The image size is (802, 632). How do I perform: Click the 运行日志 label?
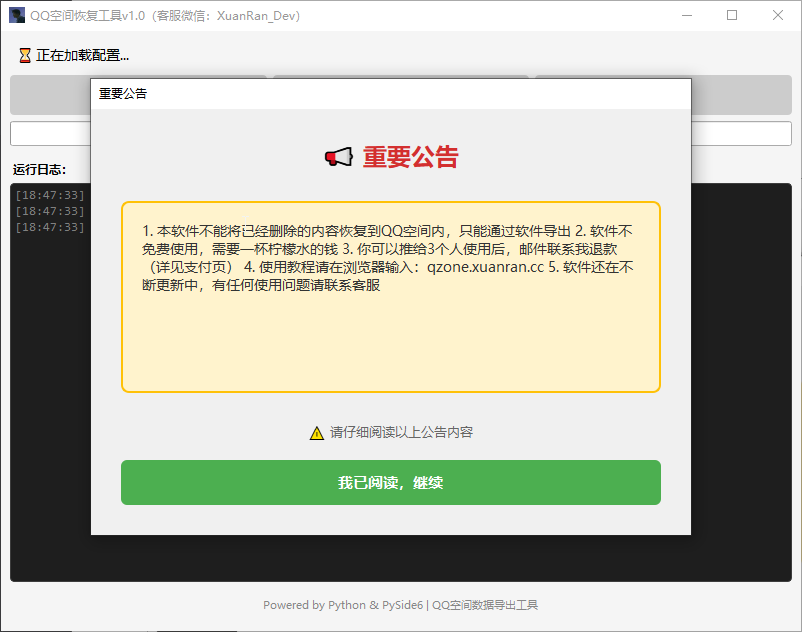[x=39, y=169]
